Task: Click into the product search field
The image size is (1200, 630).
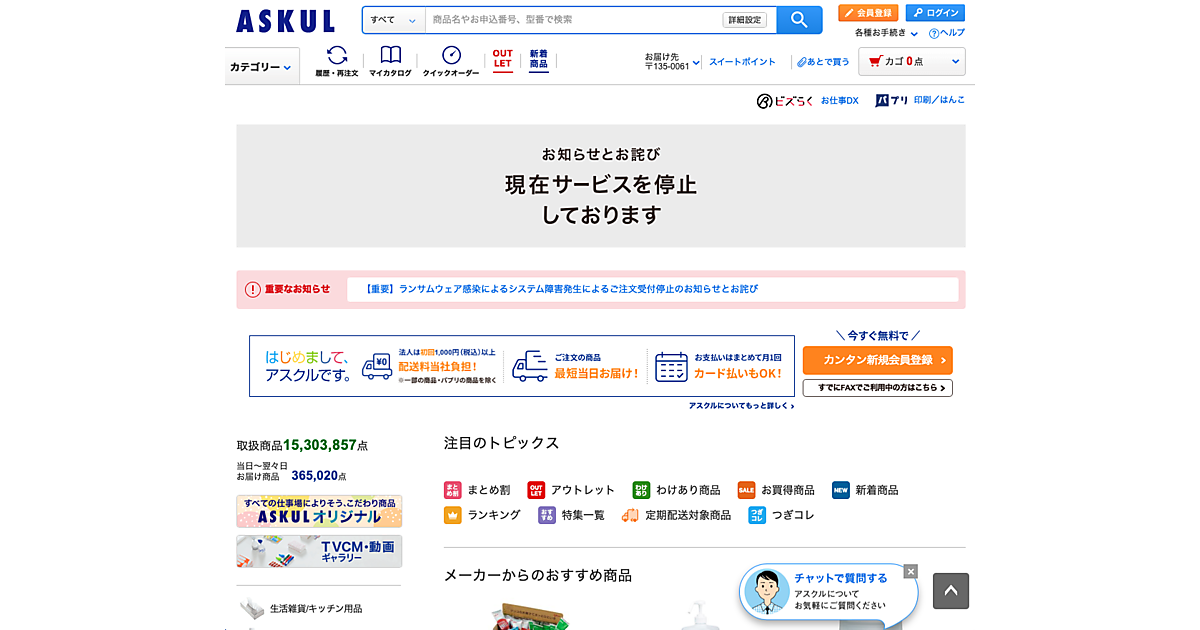Action: (573, 20)
